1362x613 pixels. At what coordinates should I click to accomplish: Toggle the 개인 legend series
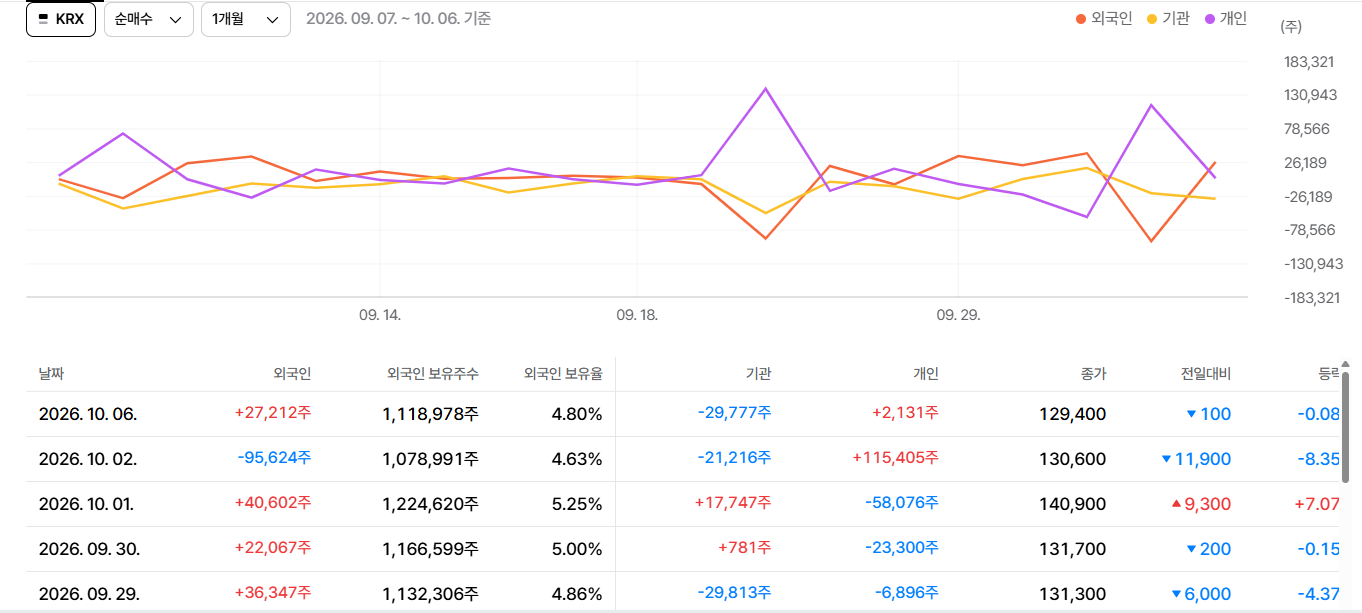pyautogui.click(x=1226, y=18)
